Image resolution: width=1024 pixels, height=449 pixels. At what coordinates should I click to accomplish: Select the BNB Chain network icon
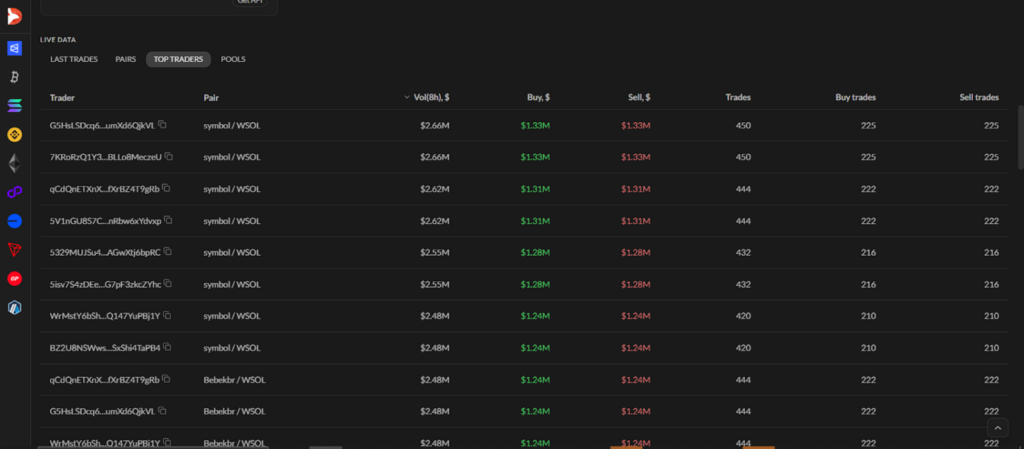pyautogui.click(x=14, y=134)
